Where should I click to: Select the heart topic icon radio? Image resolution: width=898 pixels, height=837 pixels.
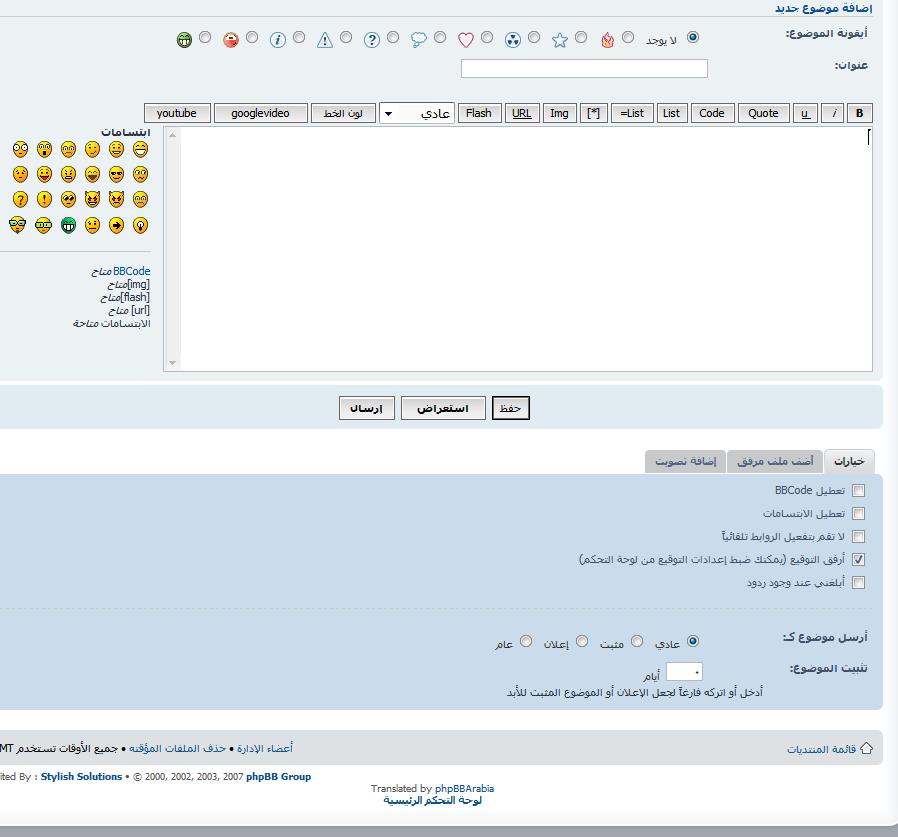487,38
